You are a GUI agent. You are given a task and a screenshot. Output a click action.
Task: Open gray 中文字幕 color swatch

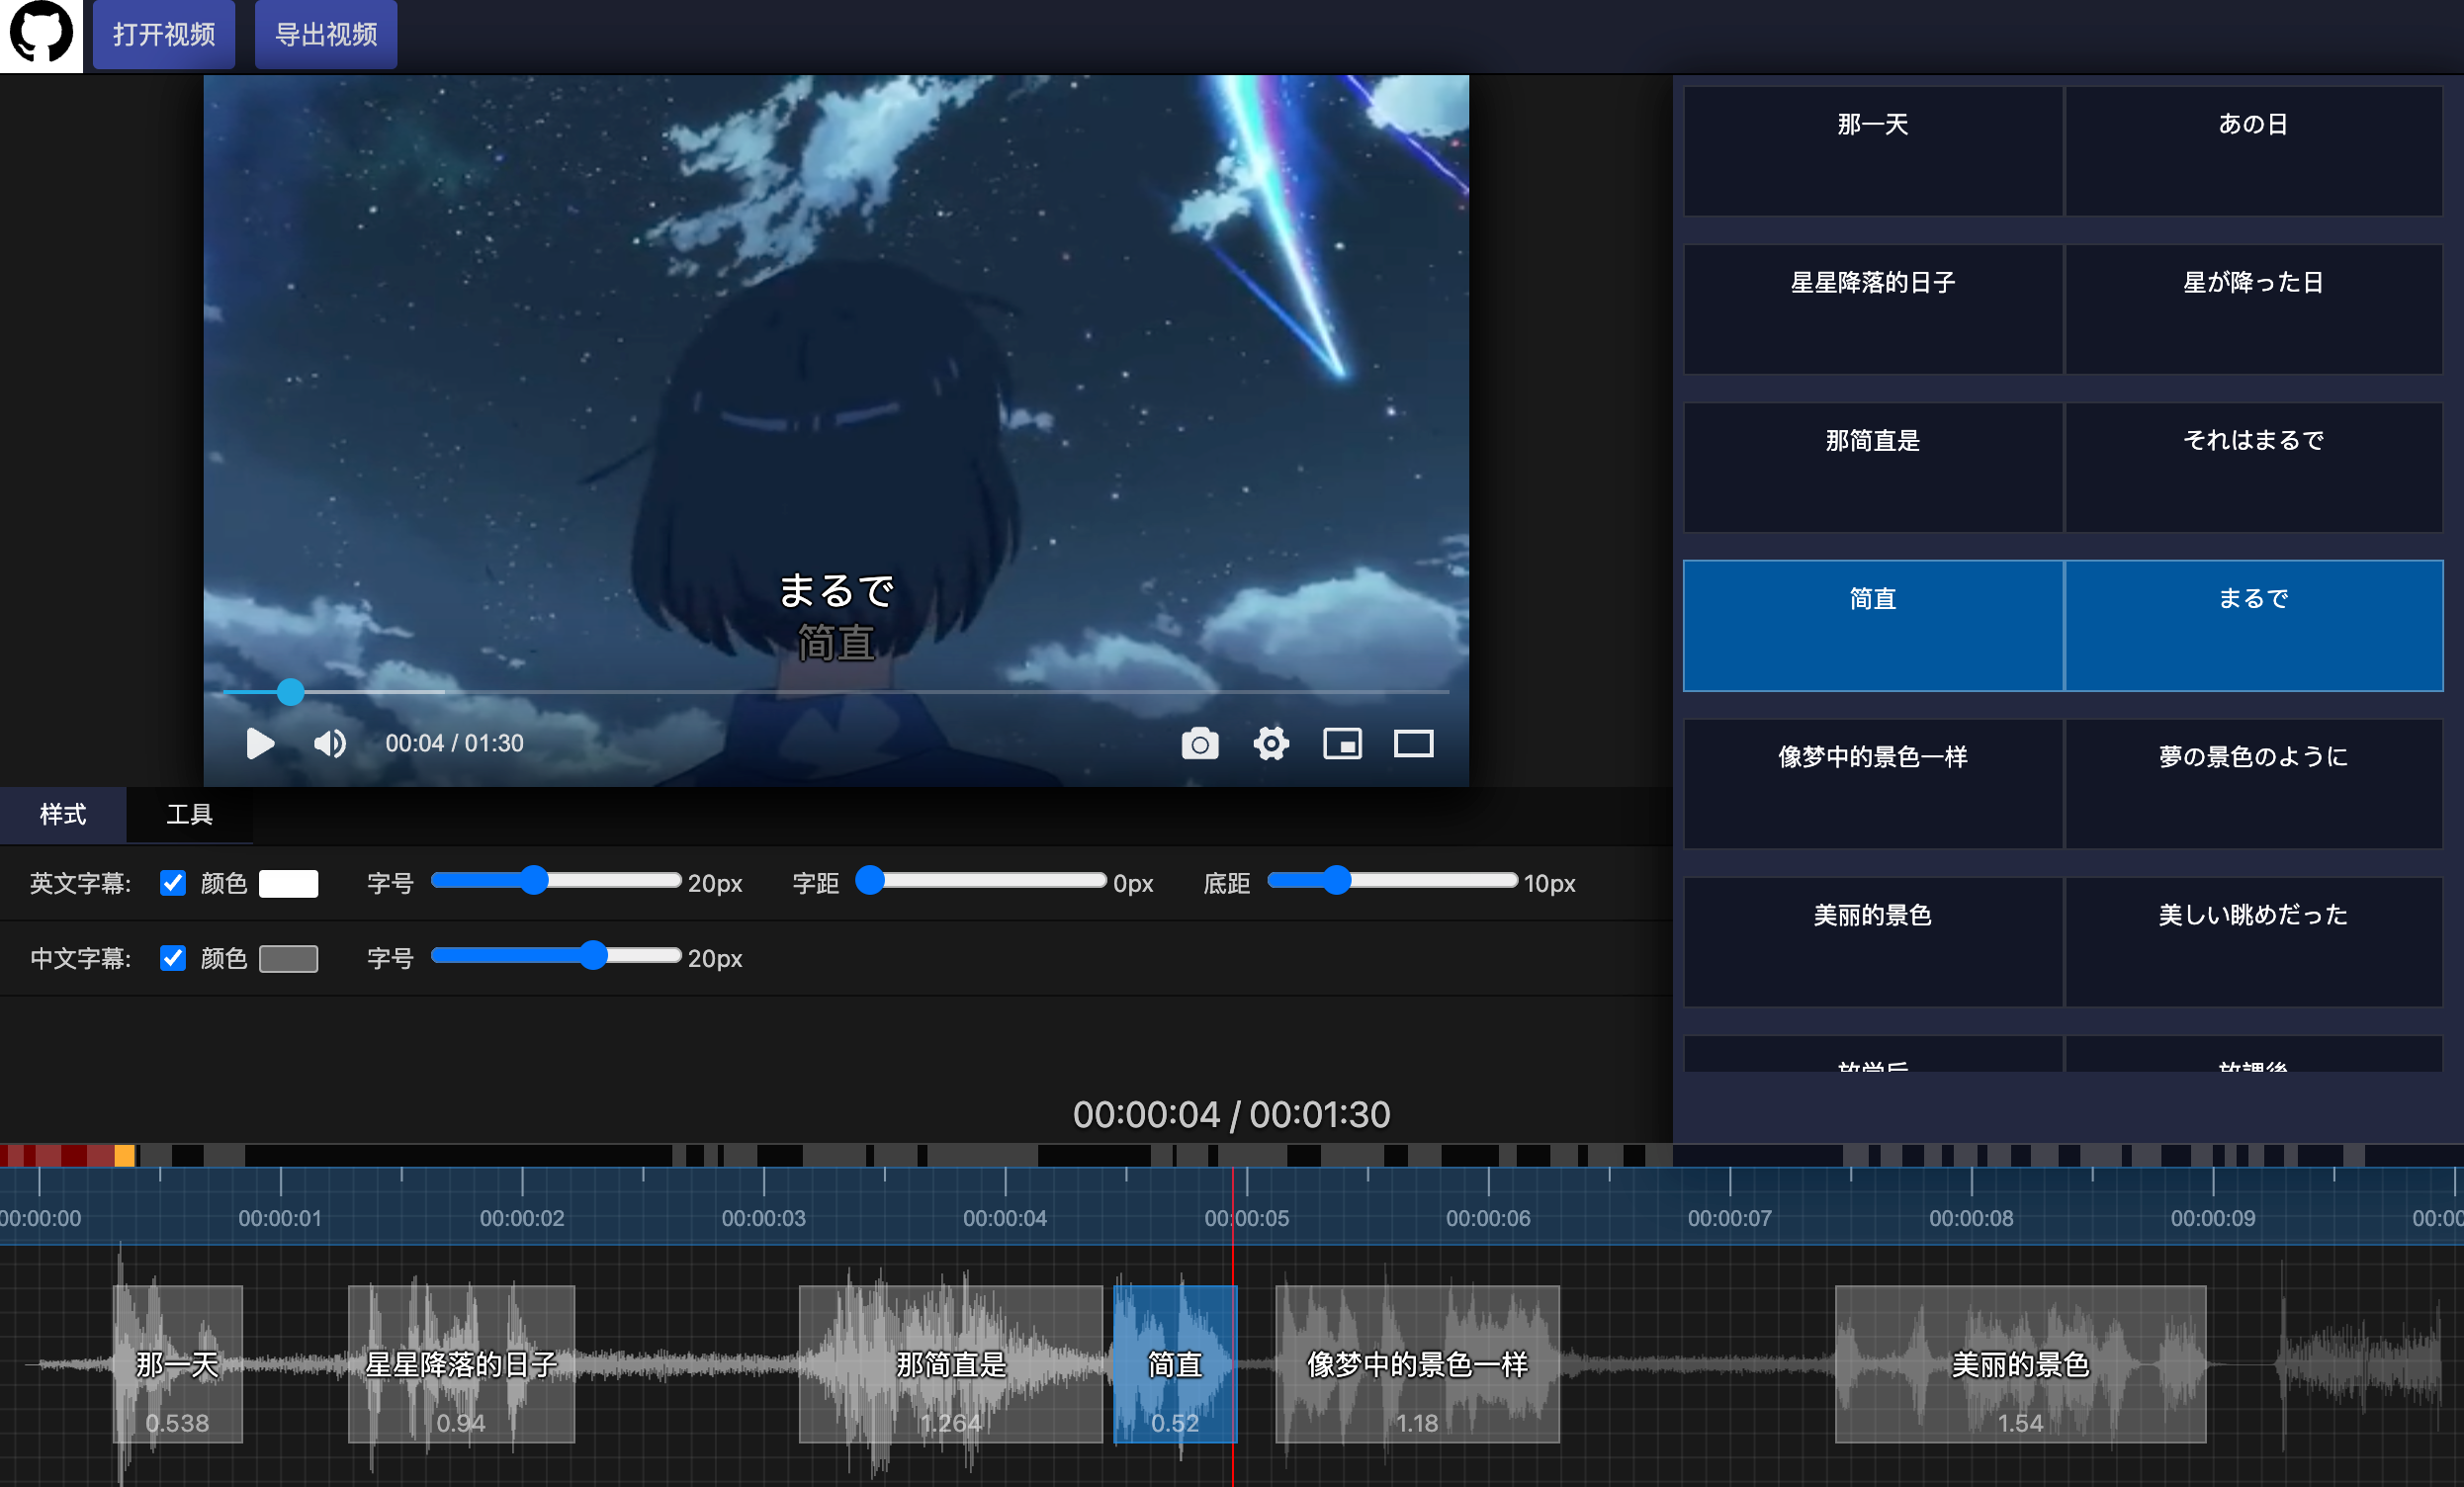(x=288, y=958)
